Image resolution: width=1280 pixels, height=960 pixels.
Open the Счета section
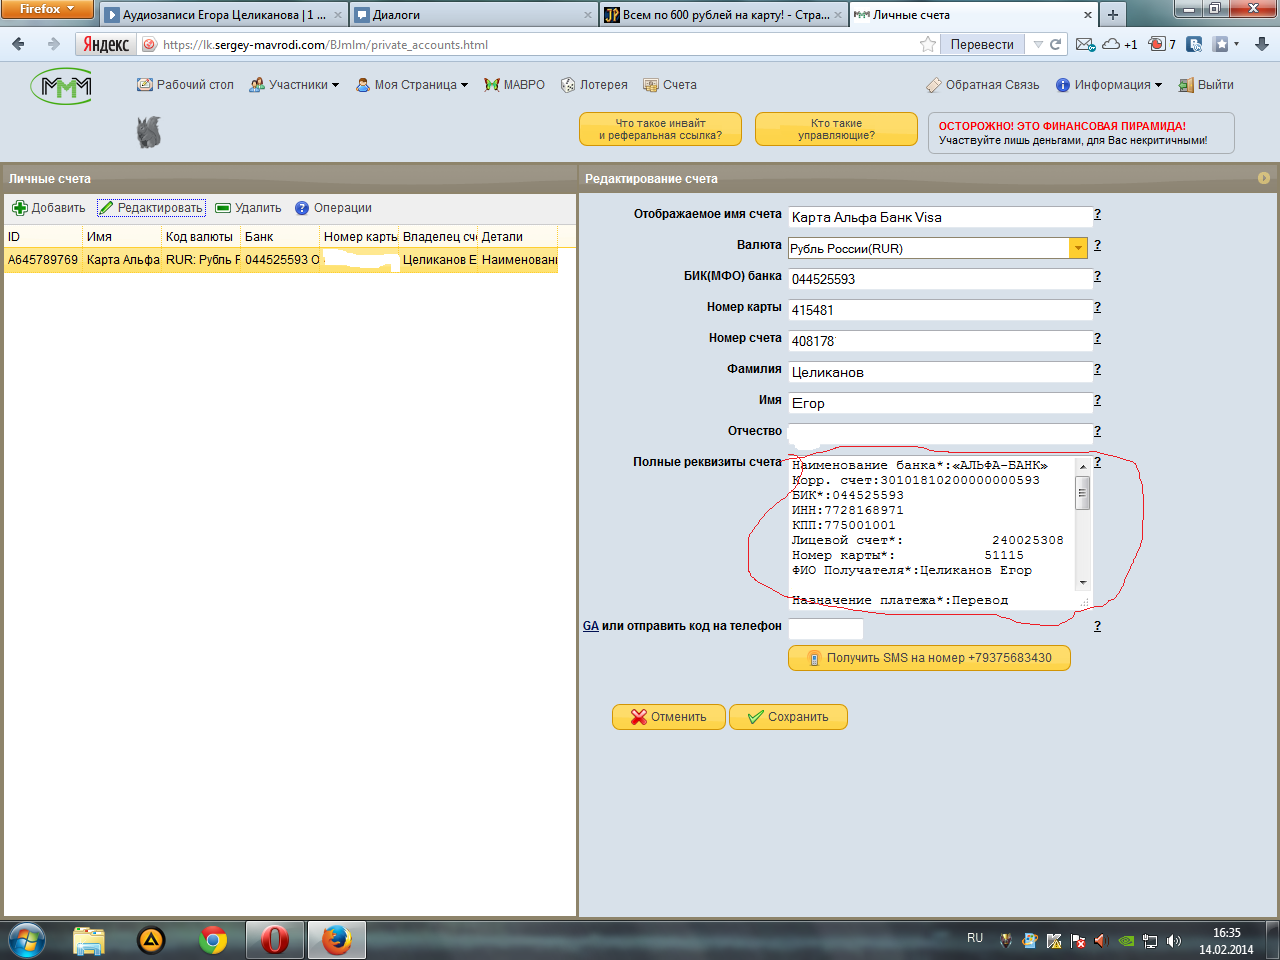point(670,85)
